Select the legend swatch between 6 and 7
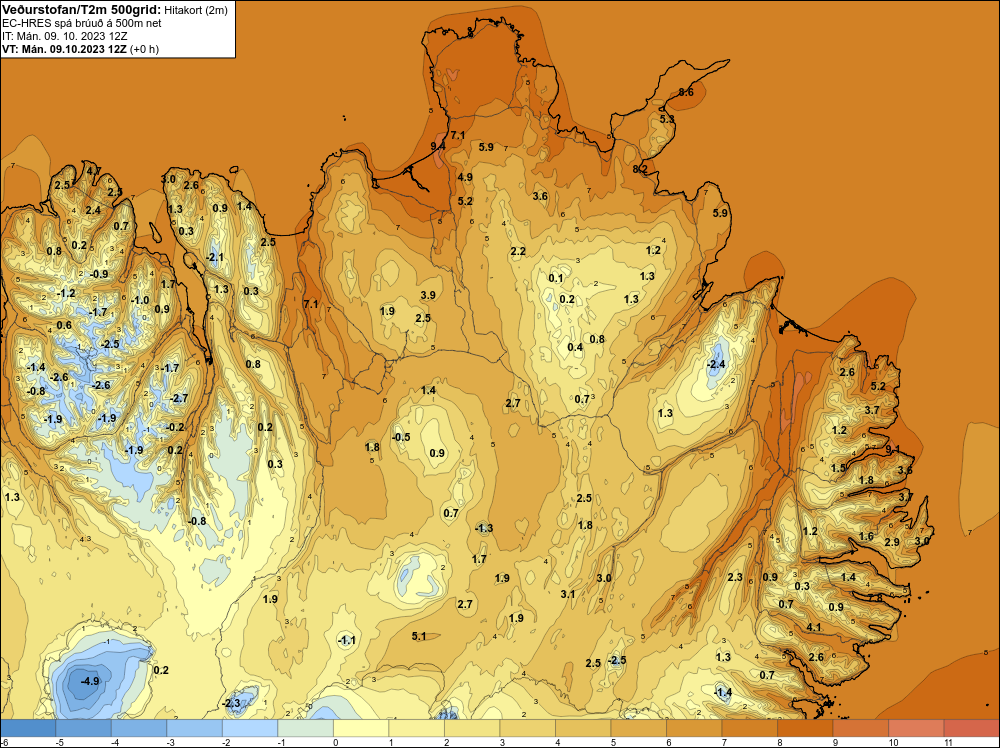 (694, 728)
